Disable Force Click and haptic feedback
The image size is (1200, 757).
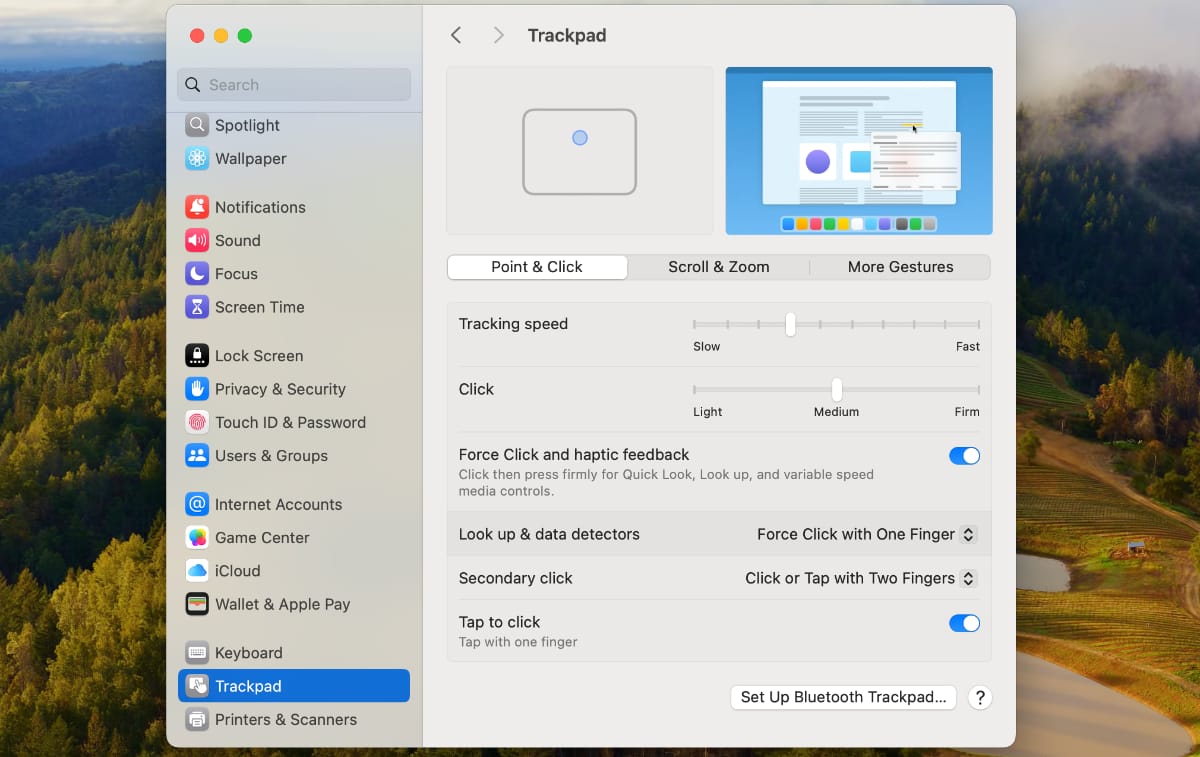(964, 455)
